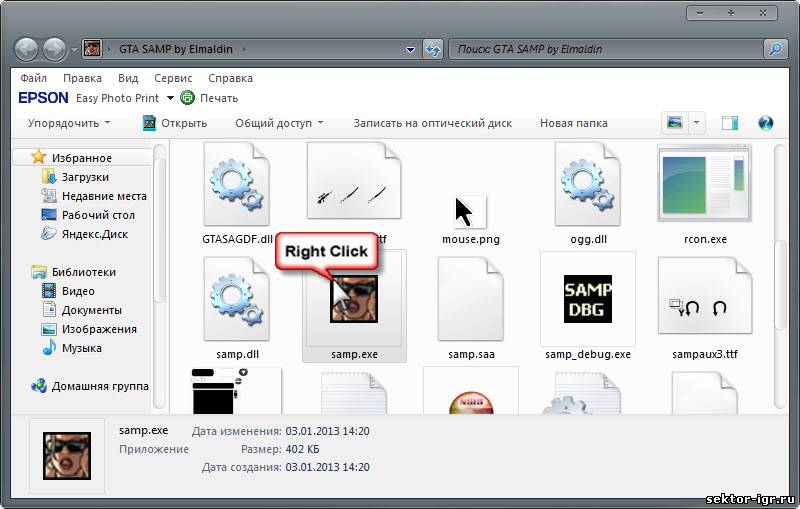Select the samp.exe application icon
Screen dimensions: 800x509
pyautogui.click(x=354, y=299)
